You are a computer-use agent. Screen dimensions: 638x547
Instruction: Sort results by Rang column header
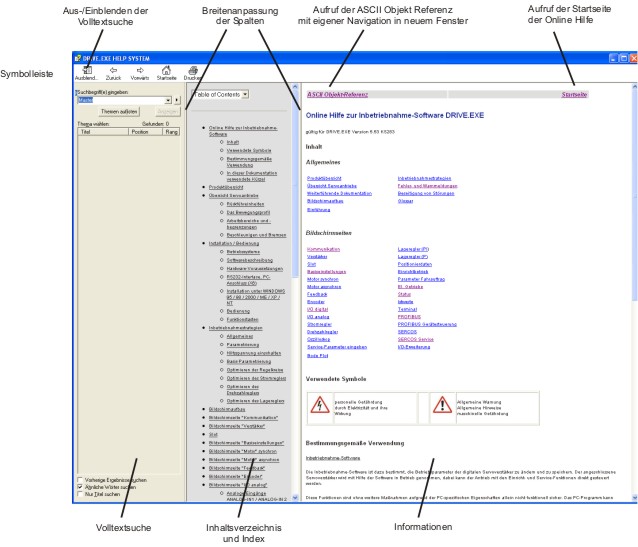(x=171, y=132)
